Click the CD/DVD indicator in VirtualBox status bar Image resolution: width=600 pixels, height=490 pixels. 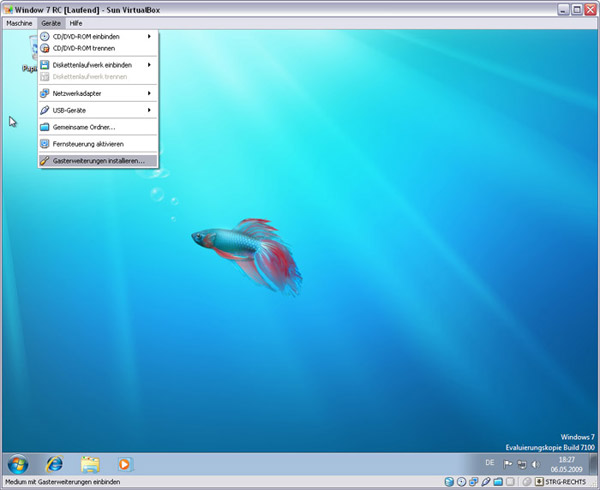click(x=461, y=482)
